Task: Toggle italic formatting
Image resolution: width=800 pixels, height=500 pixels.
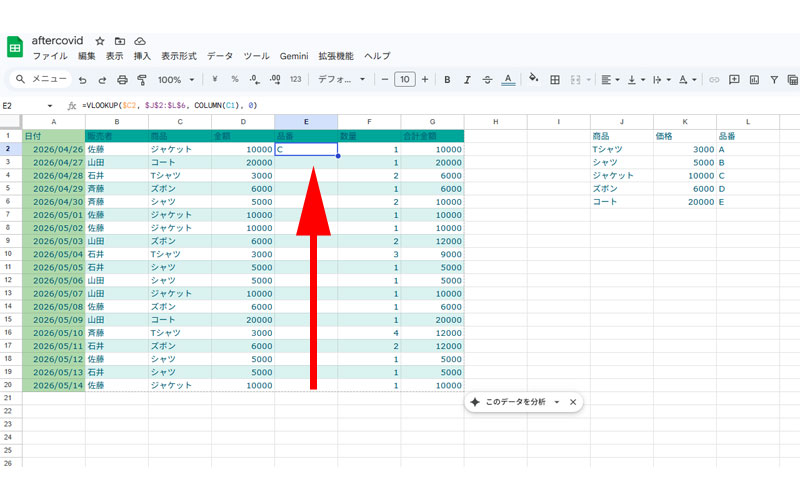Action: pos(467,80)
